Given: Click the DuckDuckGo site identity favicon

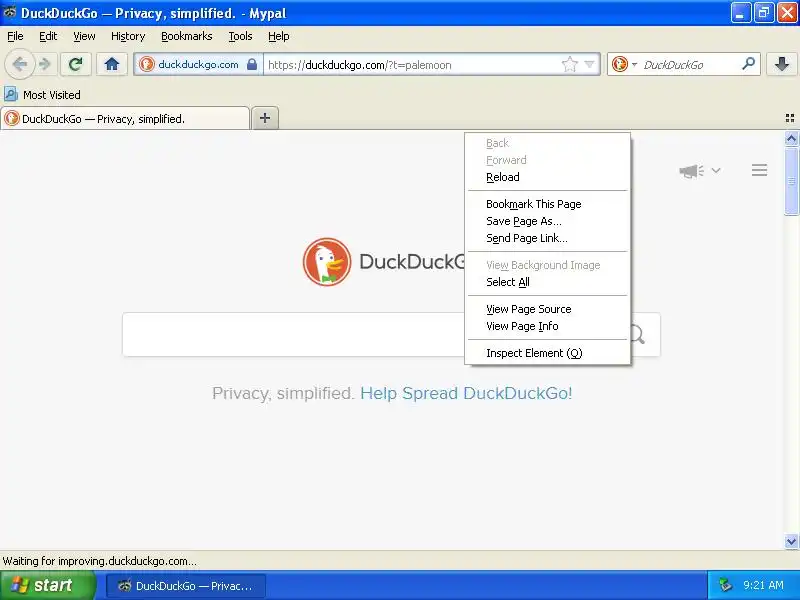Looking at the screenshot, I should click(x=147, y=65).
